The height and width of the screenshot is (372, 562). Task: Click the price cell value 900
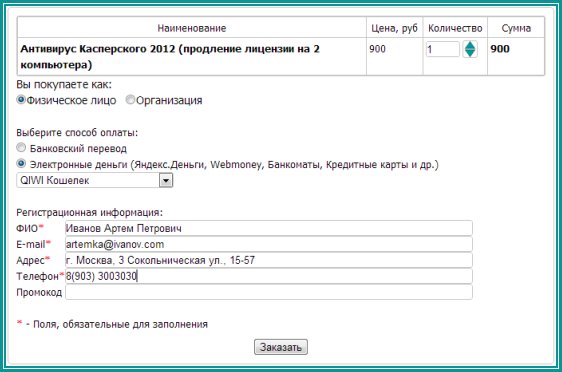[377, 49]
